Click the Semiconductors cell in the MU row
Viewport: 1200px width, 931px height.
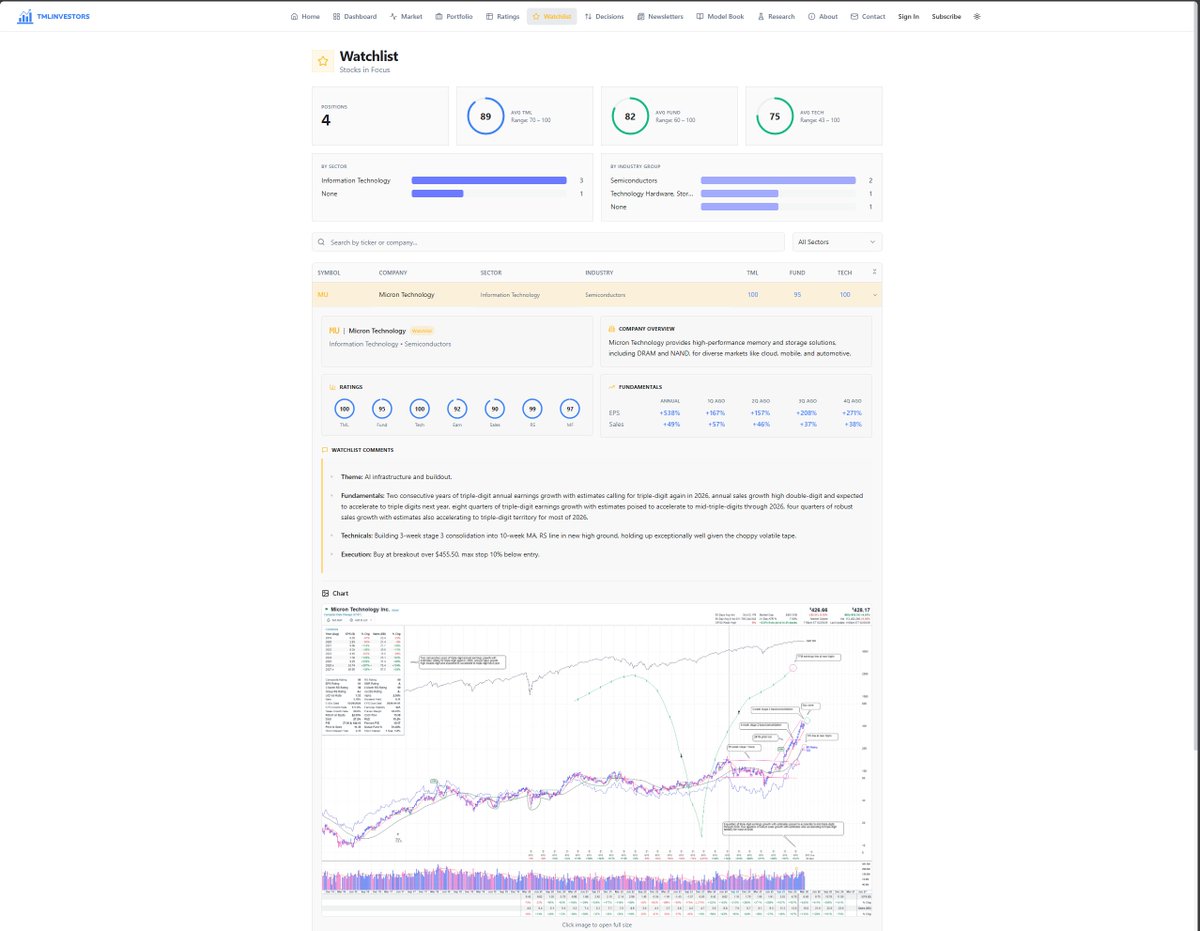tap(605, 295)
